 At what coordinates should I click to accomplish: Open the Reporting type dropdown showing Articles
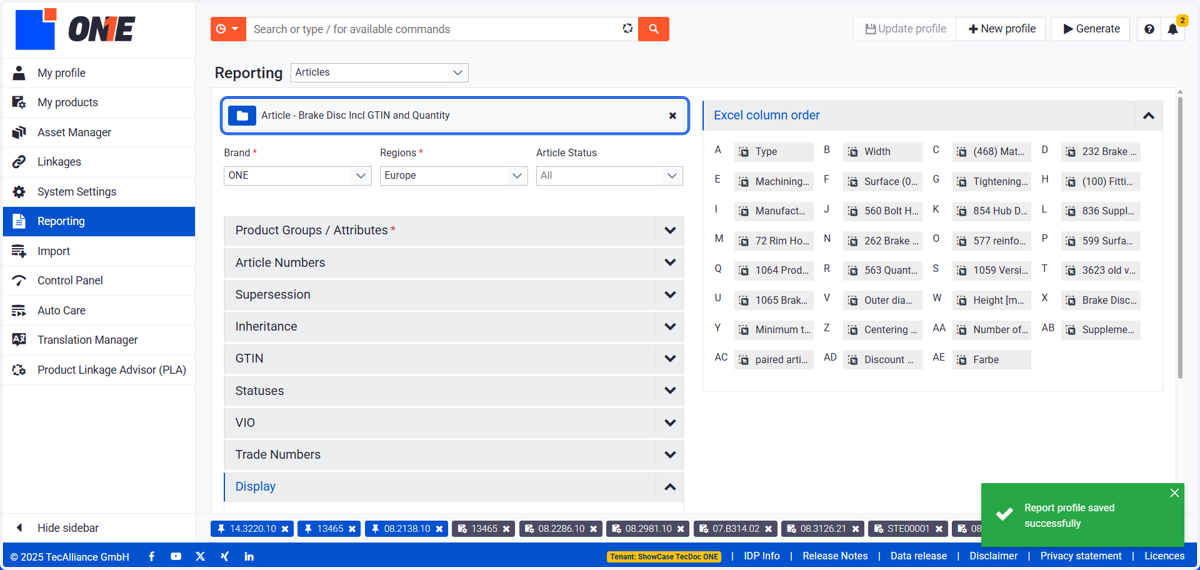(x=379, y=72)
